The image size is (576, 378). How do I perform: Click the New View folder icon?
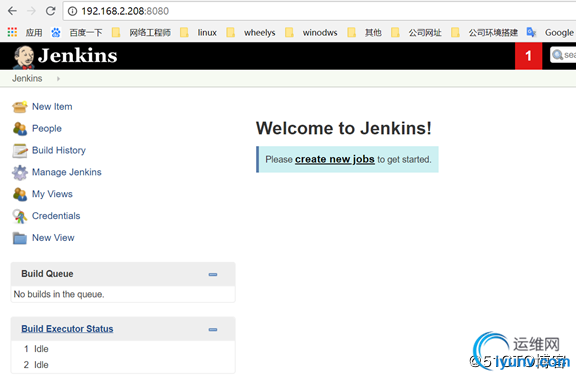(x=20, y=238)
